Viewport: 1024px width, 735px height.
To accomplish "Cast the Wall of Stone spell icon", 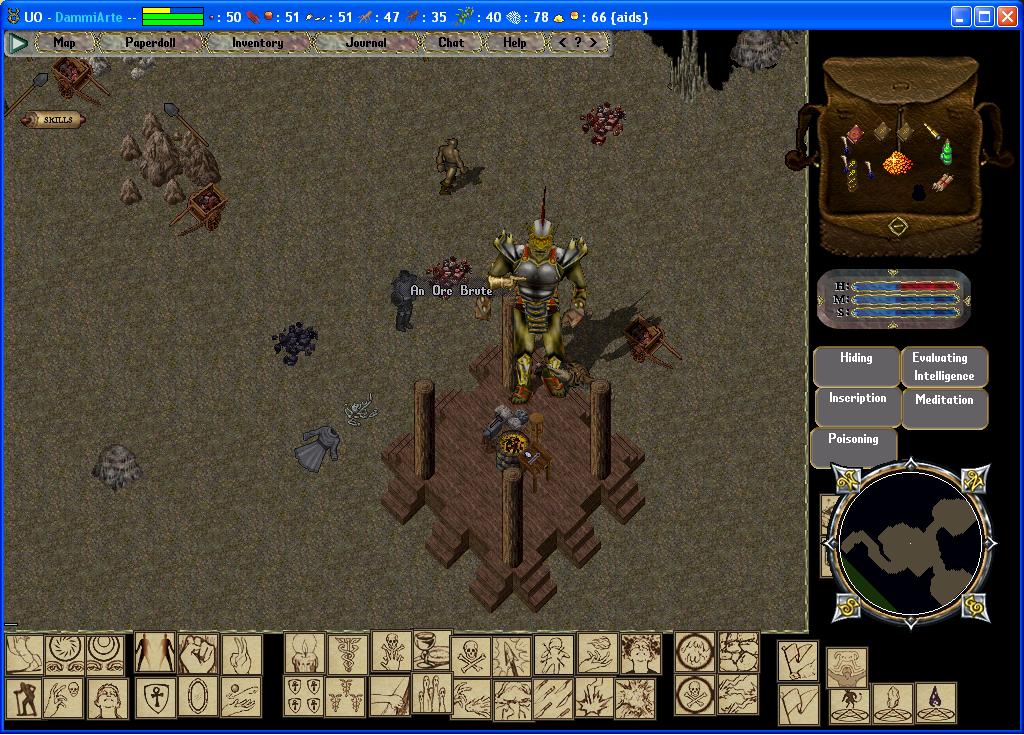I will (739, 651).
